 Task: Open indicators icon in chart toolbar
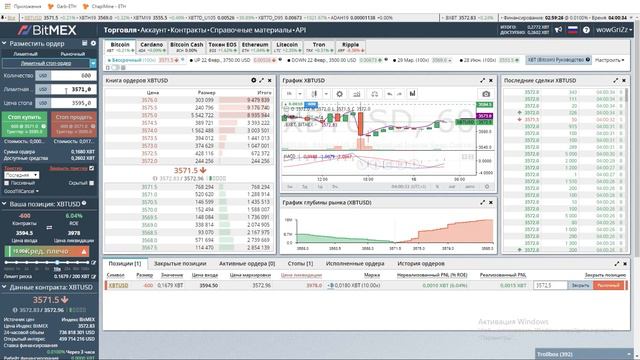pyautogui.click(x=357, y=94)
